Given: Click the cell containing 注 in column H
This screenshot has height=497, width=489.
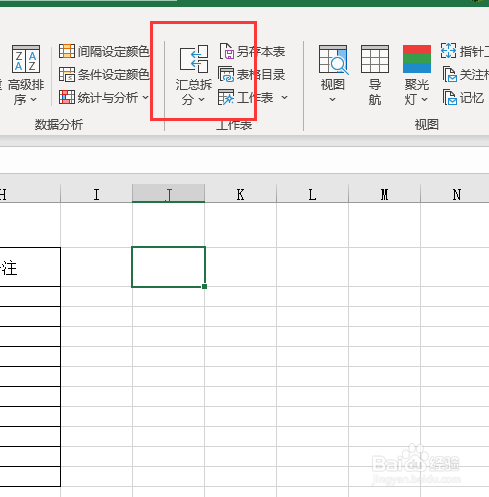Looking at the screenshot, I should [x=30, y=267].
